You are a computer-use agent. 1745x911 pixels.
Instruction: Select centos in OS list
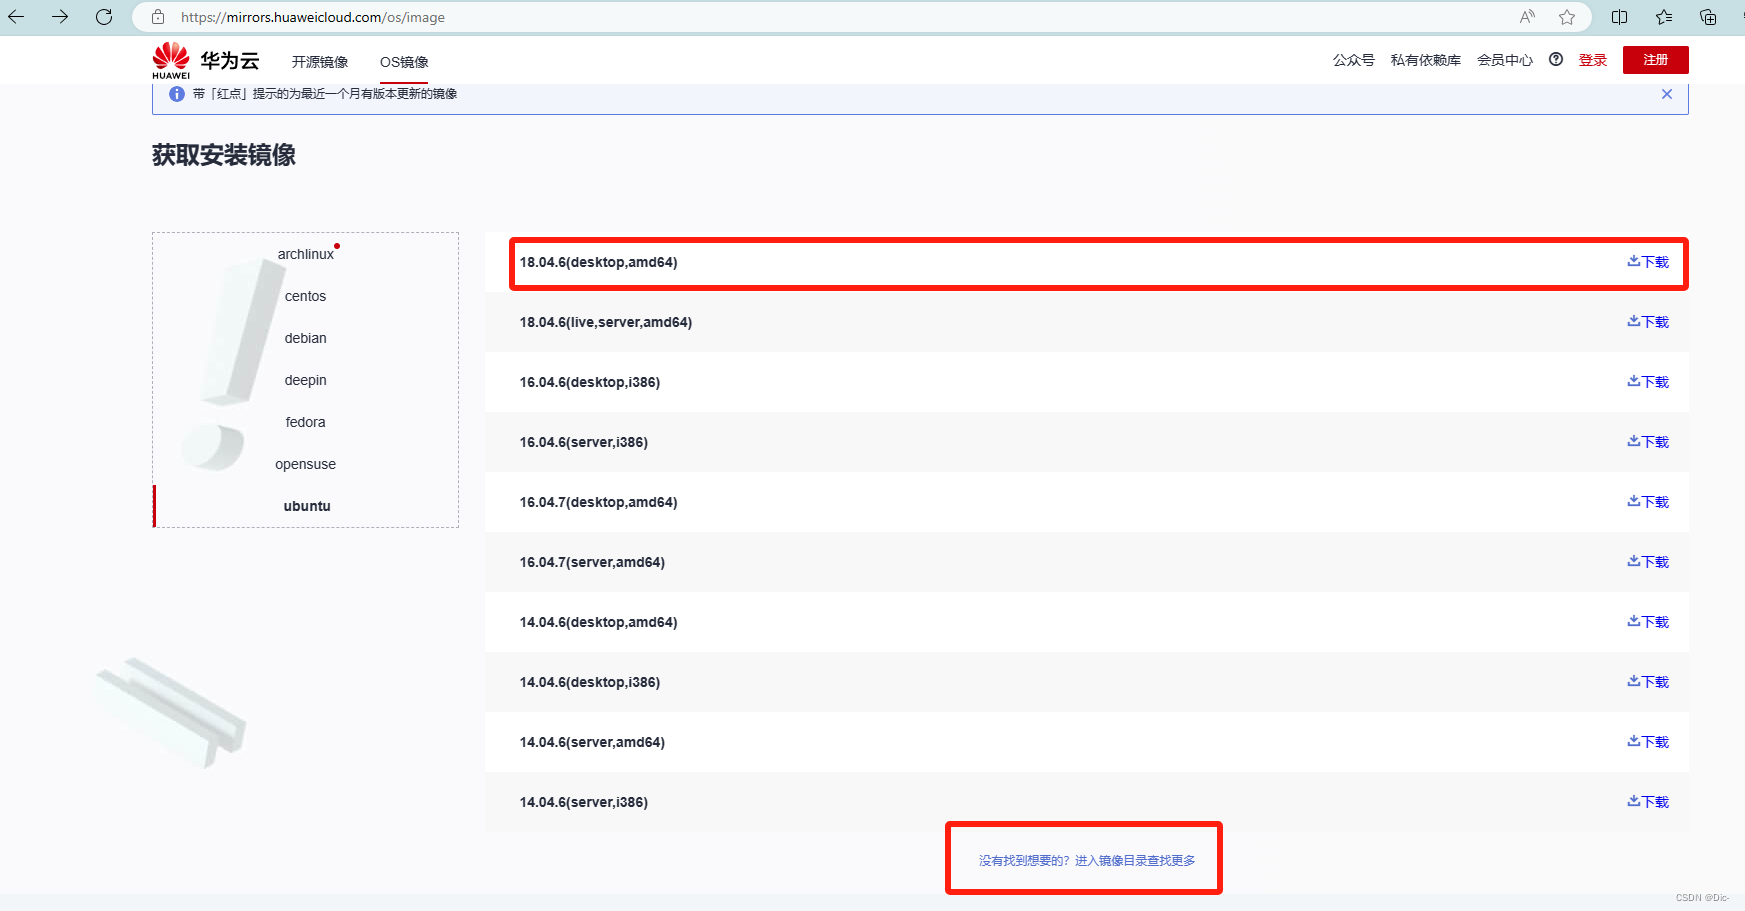[x=306, y=296]
